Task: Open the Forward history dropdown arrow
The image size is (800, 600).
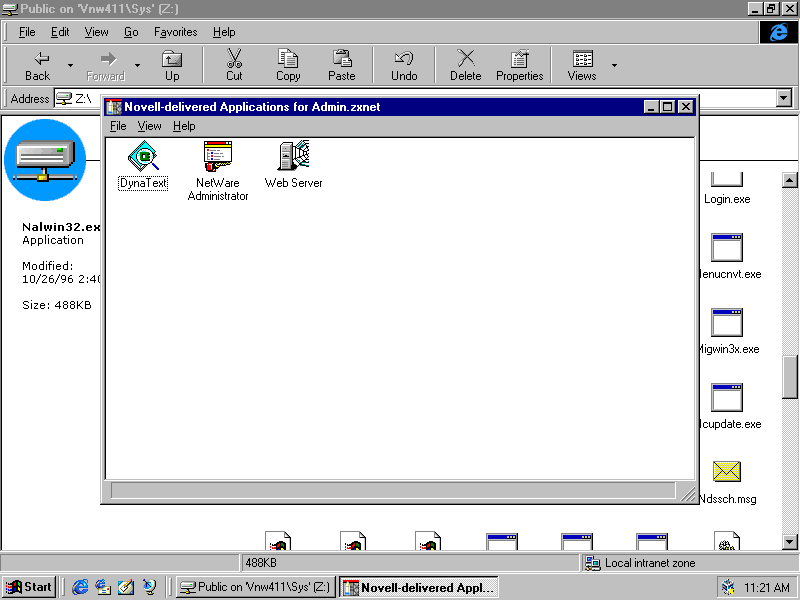Action: coord(137,66)
